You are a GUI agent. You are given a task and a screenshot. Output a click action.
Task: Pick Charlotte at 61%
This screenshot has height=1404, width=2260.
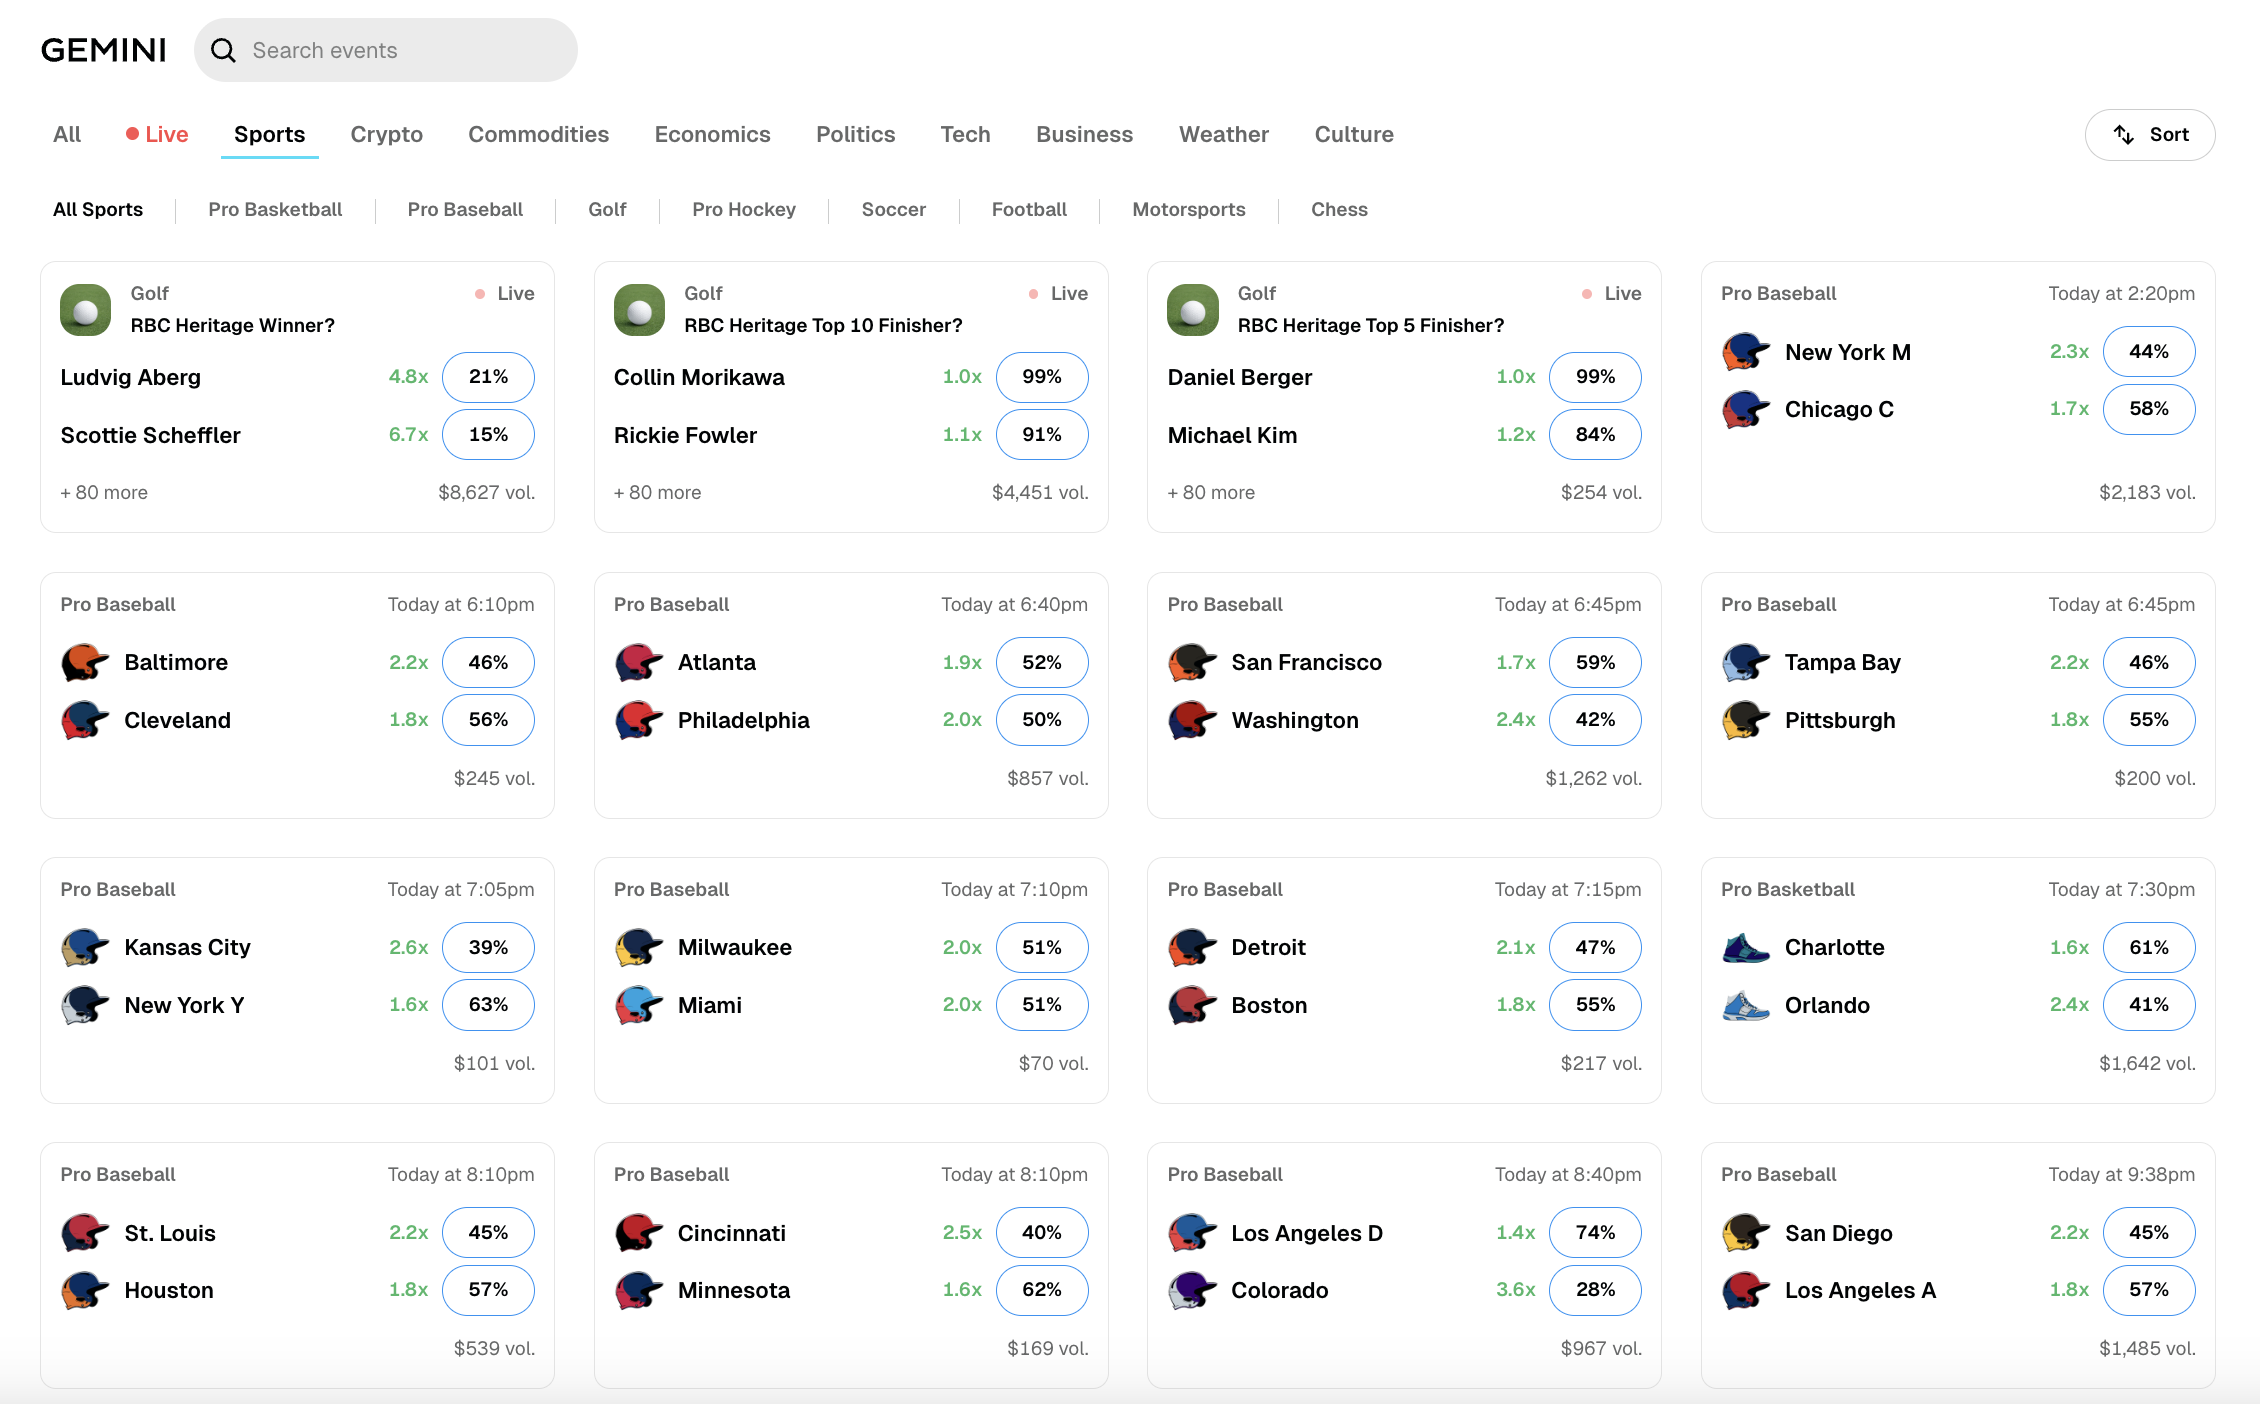[x=2149, y=947]
